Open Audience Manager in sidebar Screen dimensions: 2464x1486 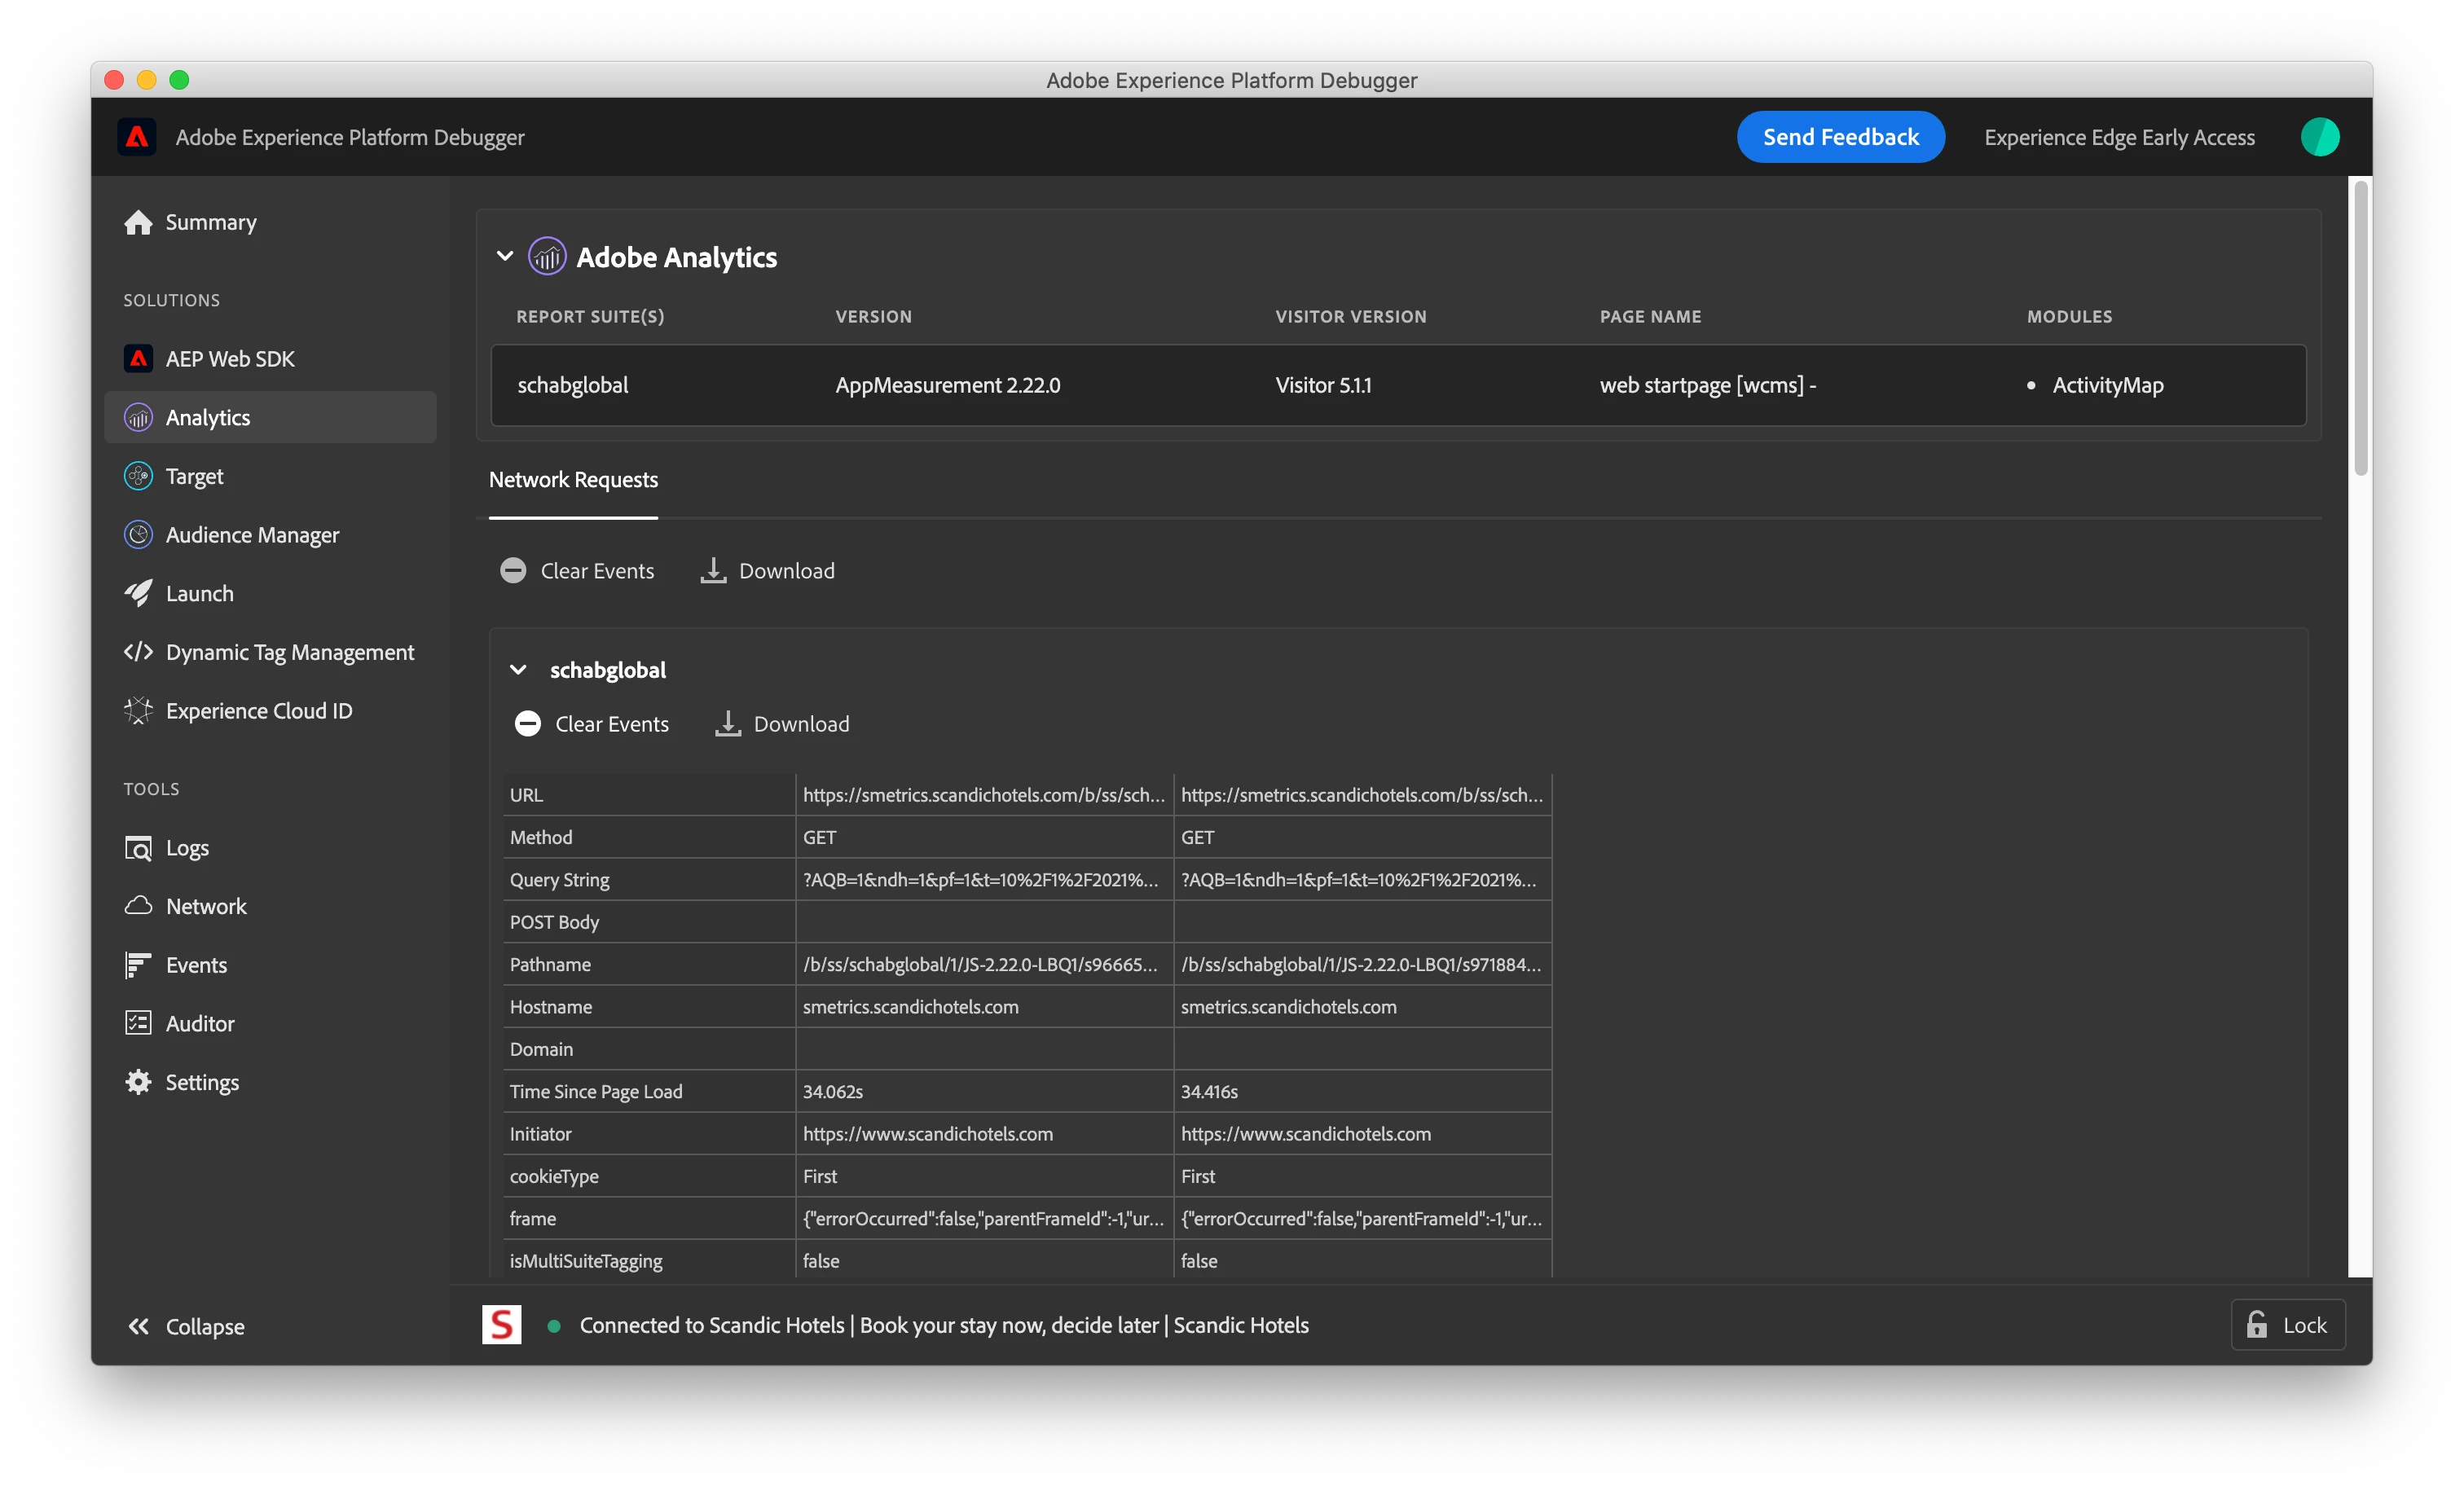point(251,535)
